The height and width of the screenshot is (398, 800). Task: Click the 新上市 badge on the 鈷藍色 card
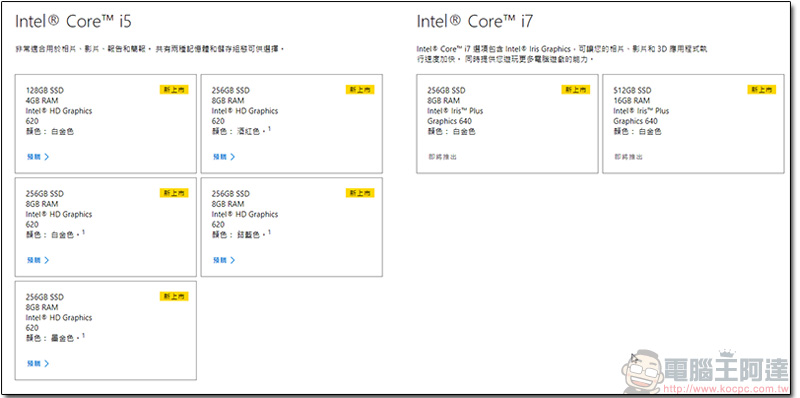(360, 193)
